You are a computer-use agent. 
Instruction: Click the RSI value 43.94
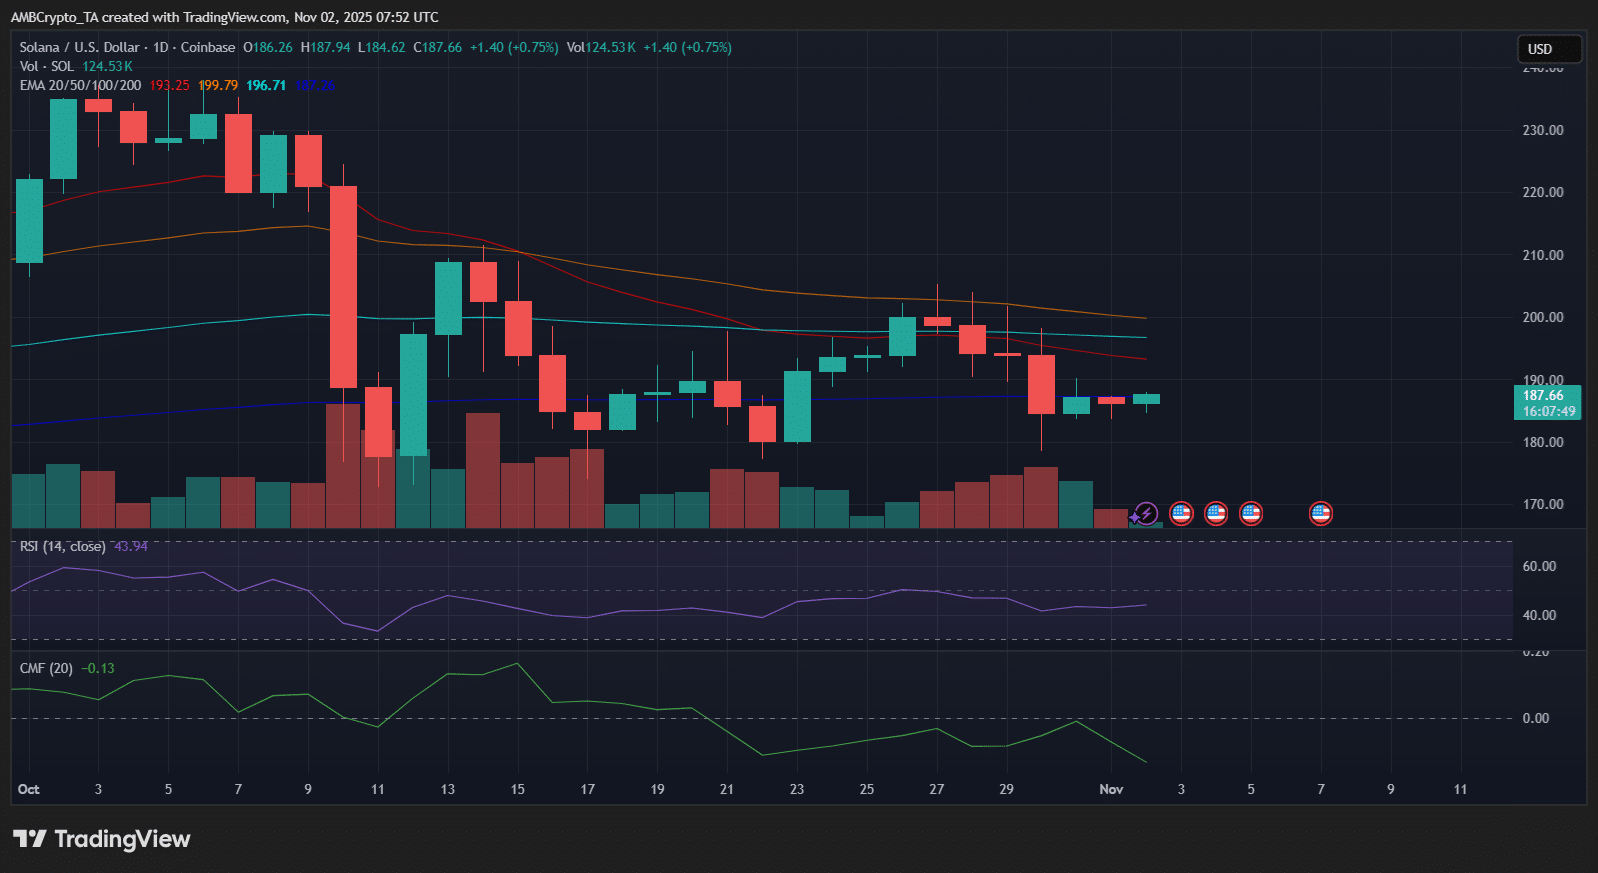click(131, 546)
